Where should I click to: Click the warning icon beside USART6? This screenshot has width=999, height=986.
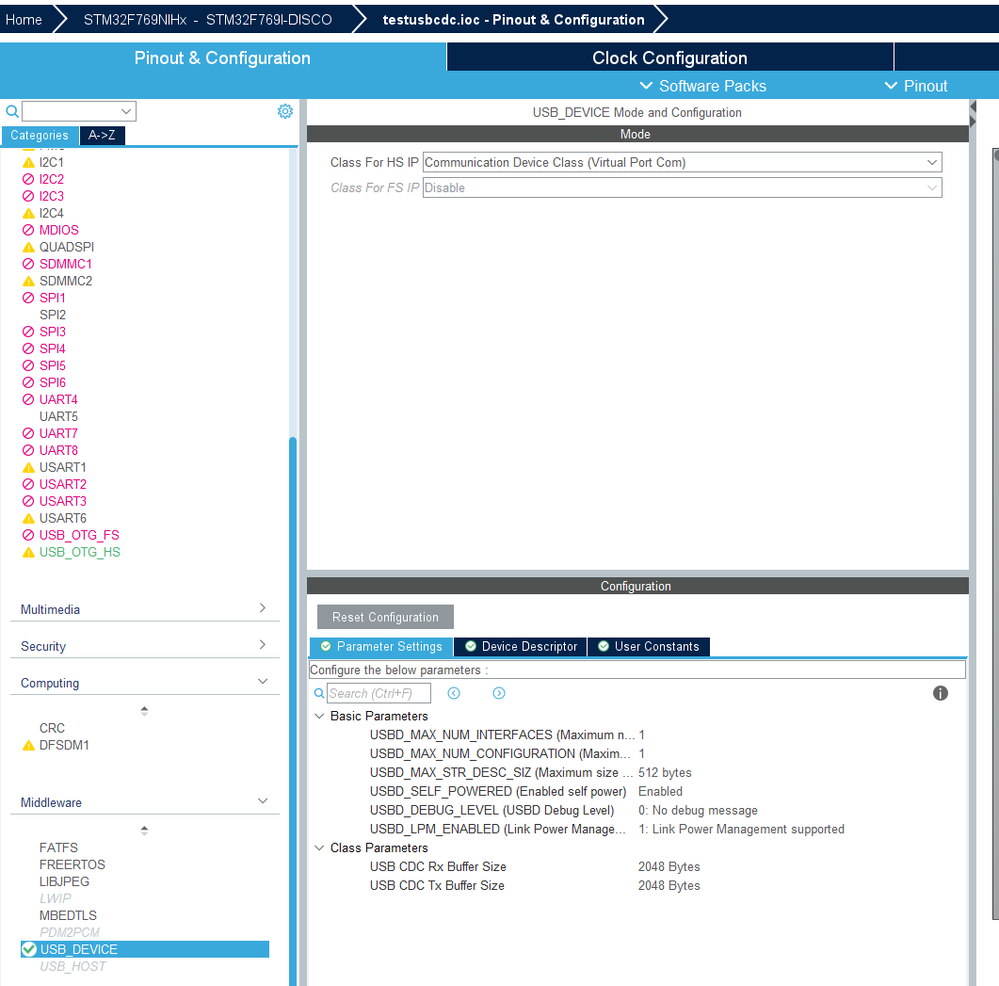coord(28,518)
